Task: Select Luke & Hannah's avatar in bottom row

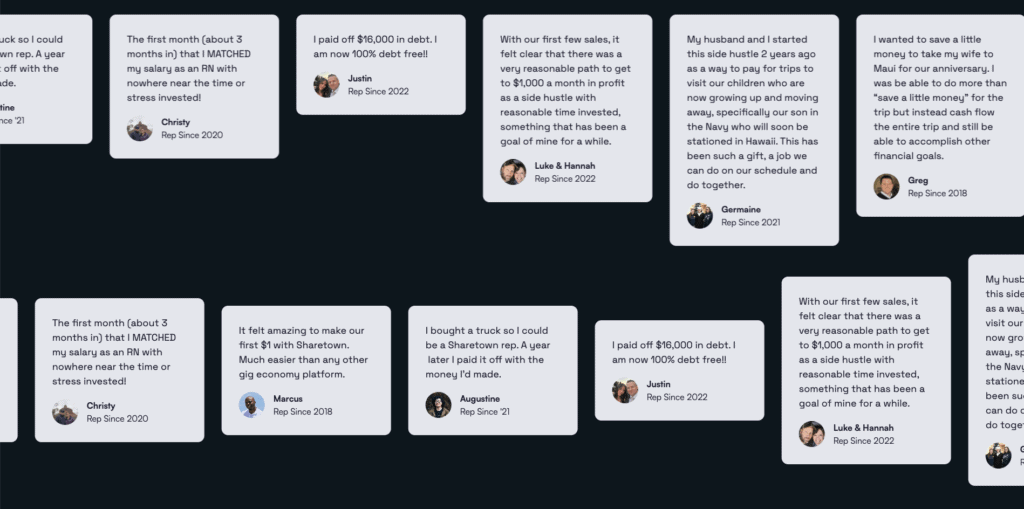Action: [812, 433]
